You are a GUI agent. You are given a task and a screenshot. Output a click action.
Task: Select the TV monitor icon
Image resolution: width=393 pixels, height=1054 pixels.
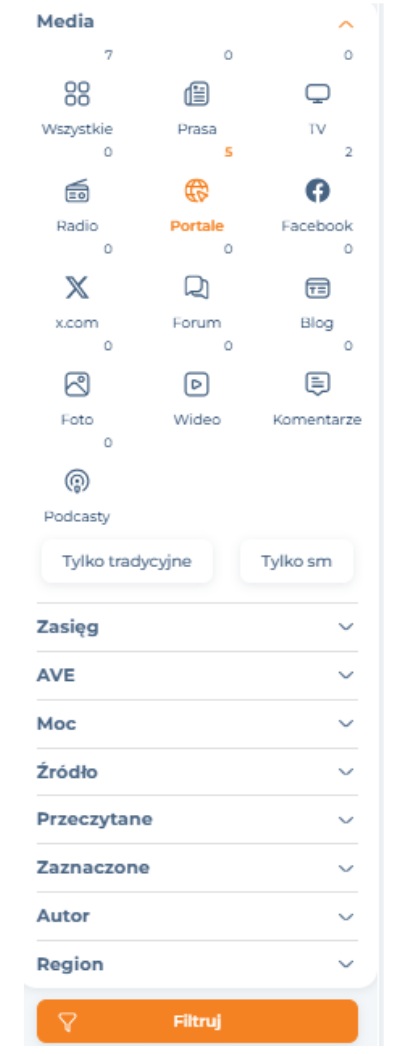tap(317, 94)
